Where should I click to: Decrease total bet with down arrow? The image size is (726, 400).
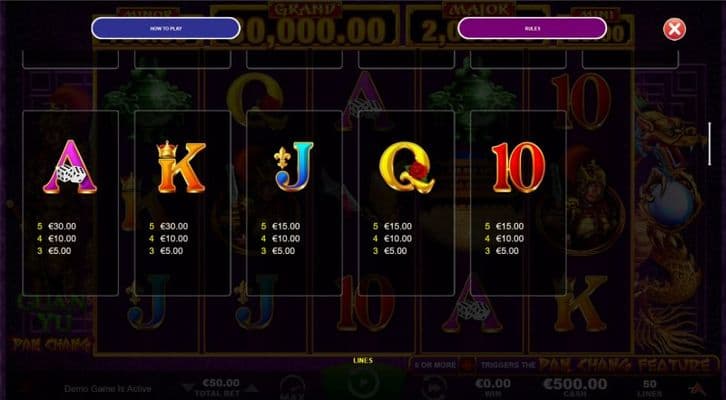[x=188, y=387]
